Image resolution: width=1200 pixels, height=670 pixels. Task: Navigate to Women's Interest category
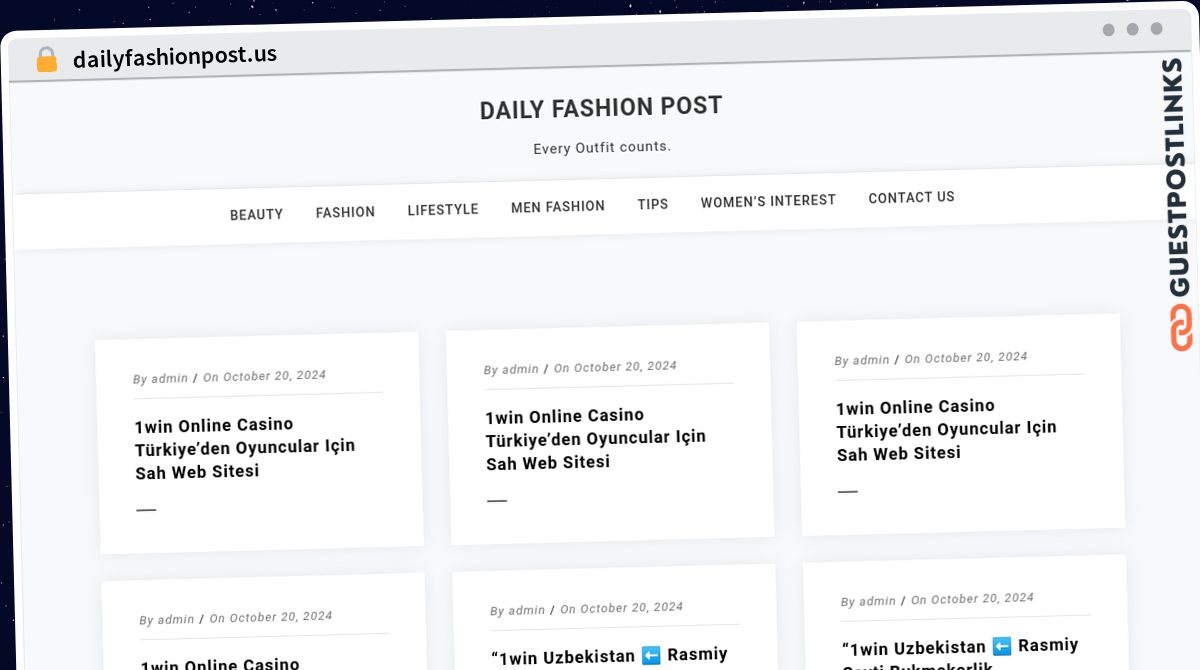click(x=768, y=201)
